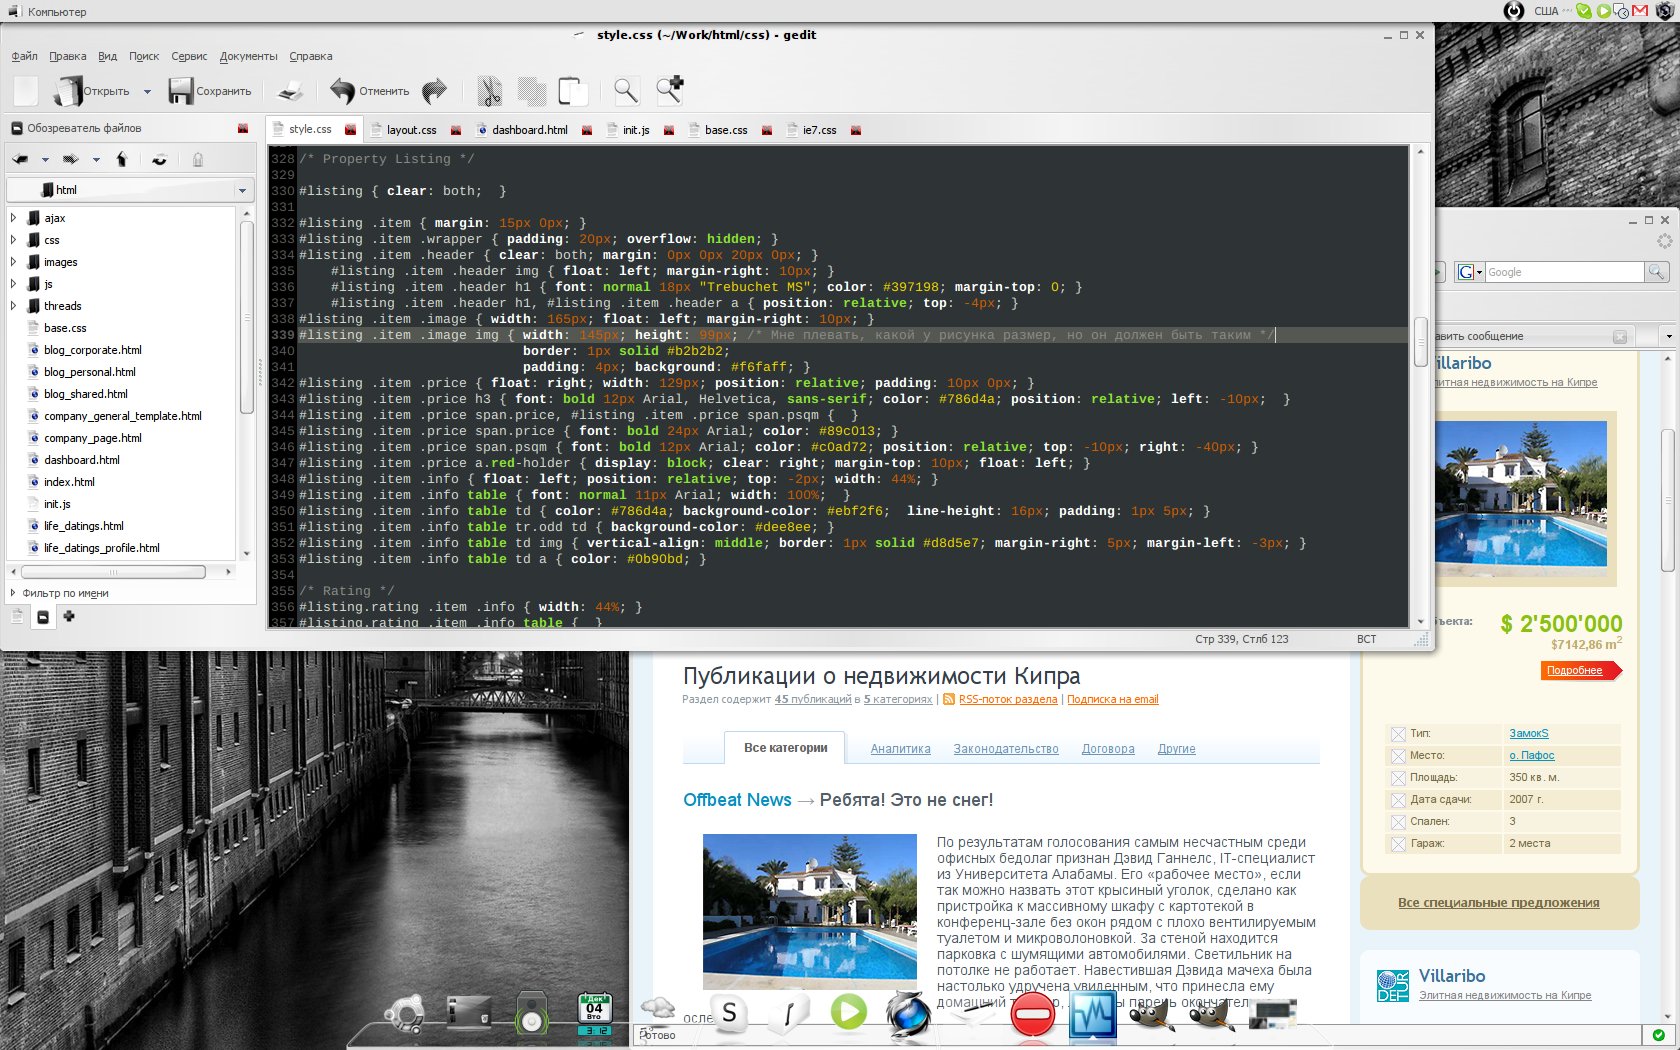Expand the threads folder
The image size is (1680, 1050).
coord(13,306)
